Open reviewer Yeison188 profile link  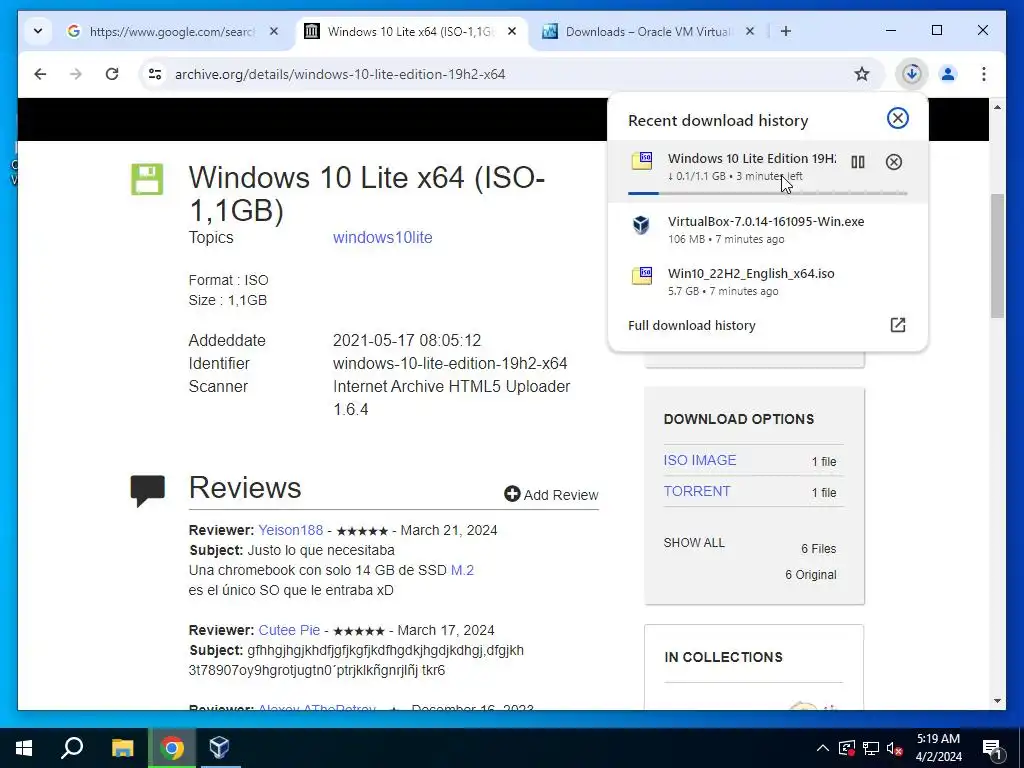point(291,530)
